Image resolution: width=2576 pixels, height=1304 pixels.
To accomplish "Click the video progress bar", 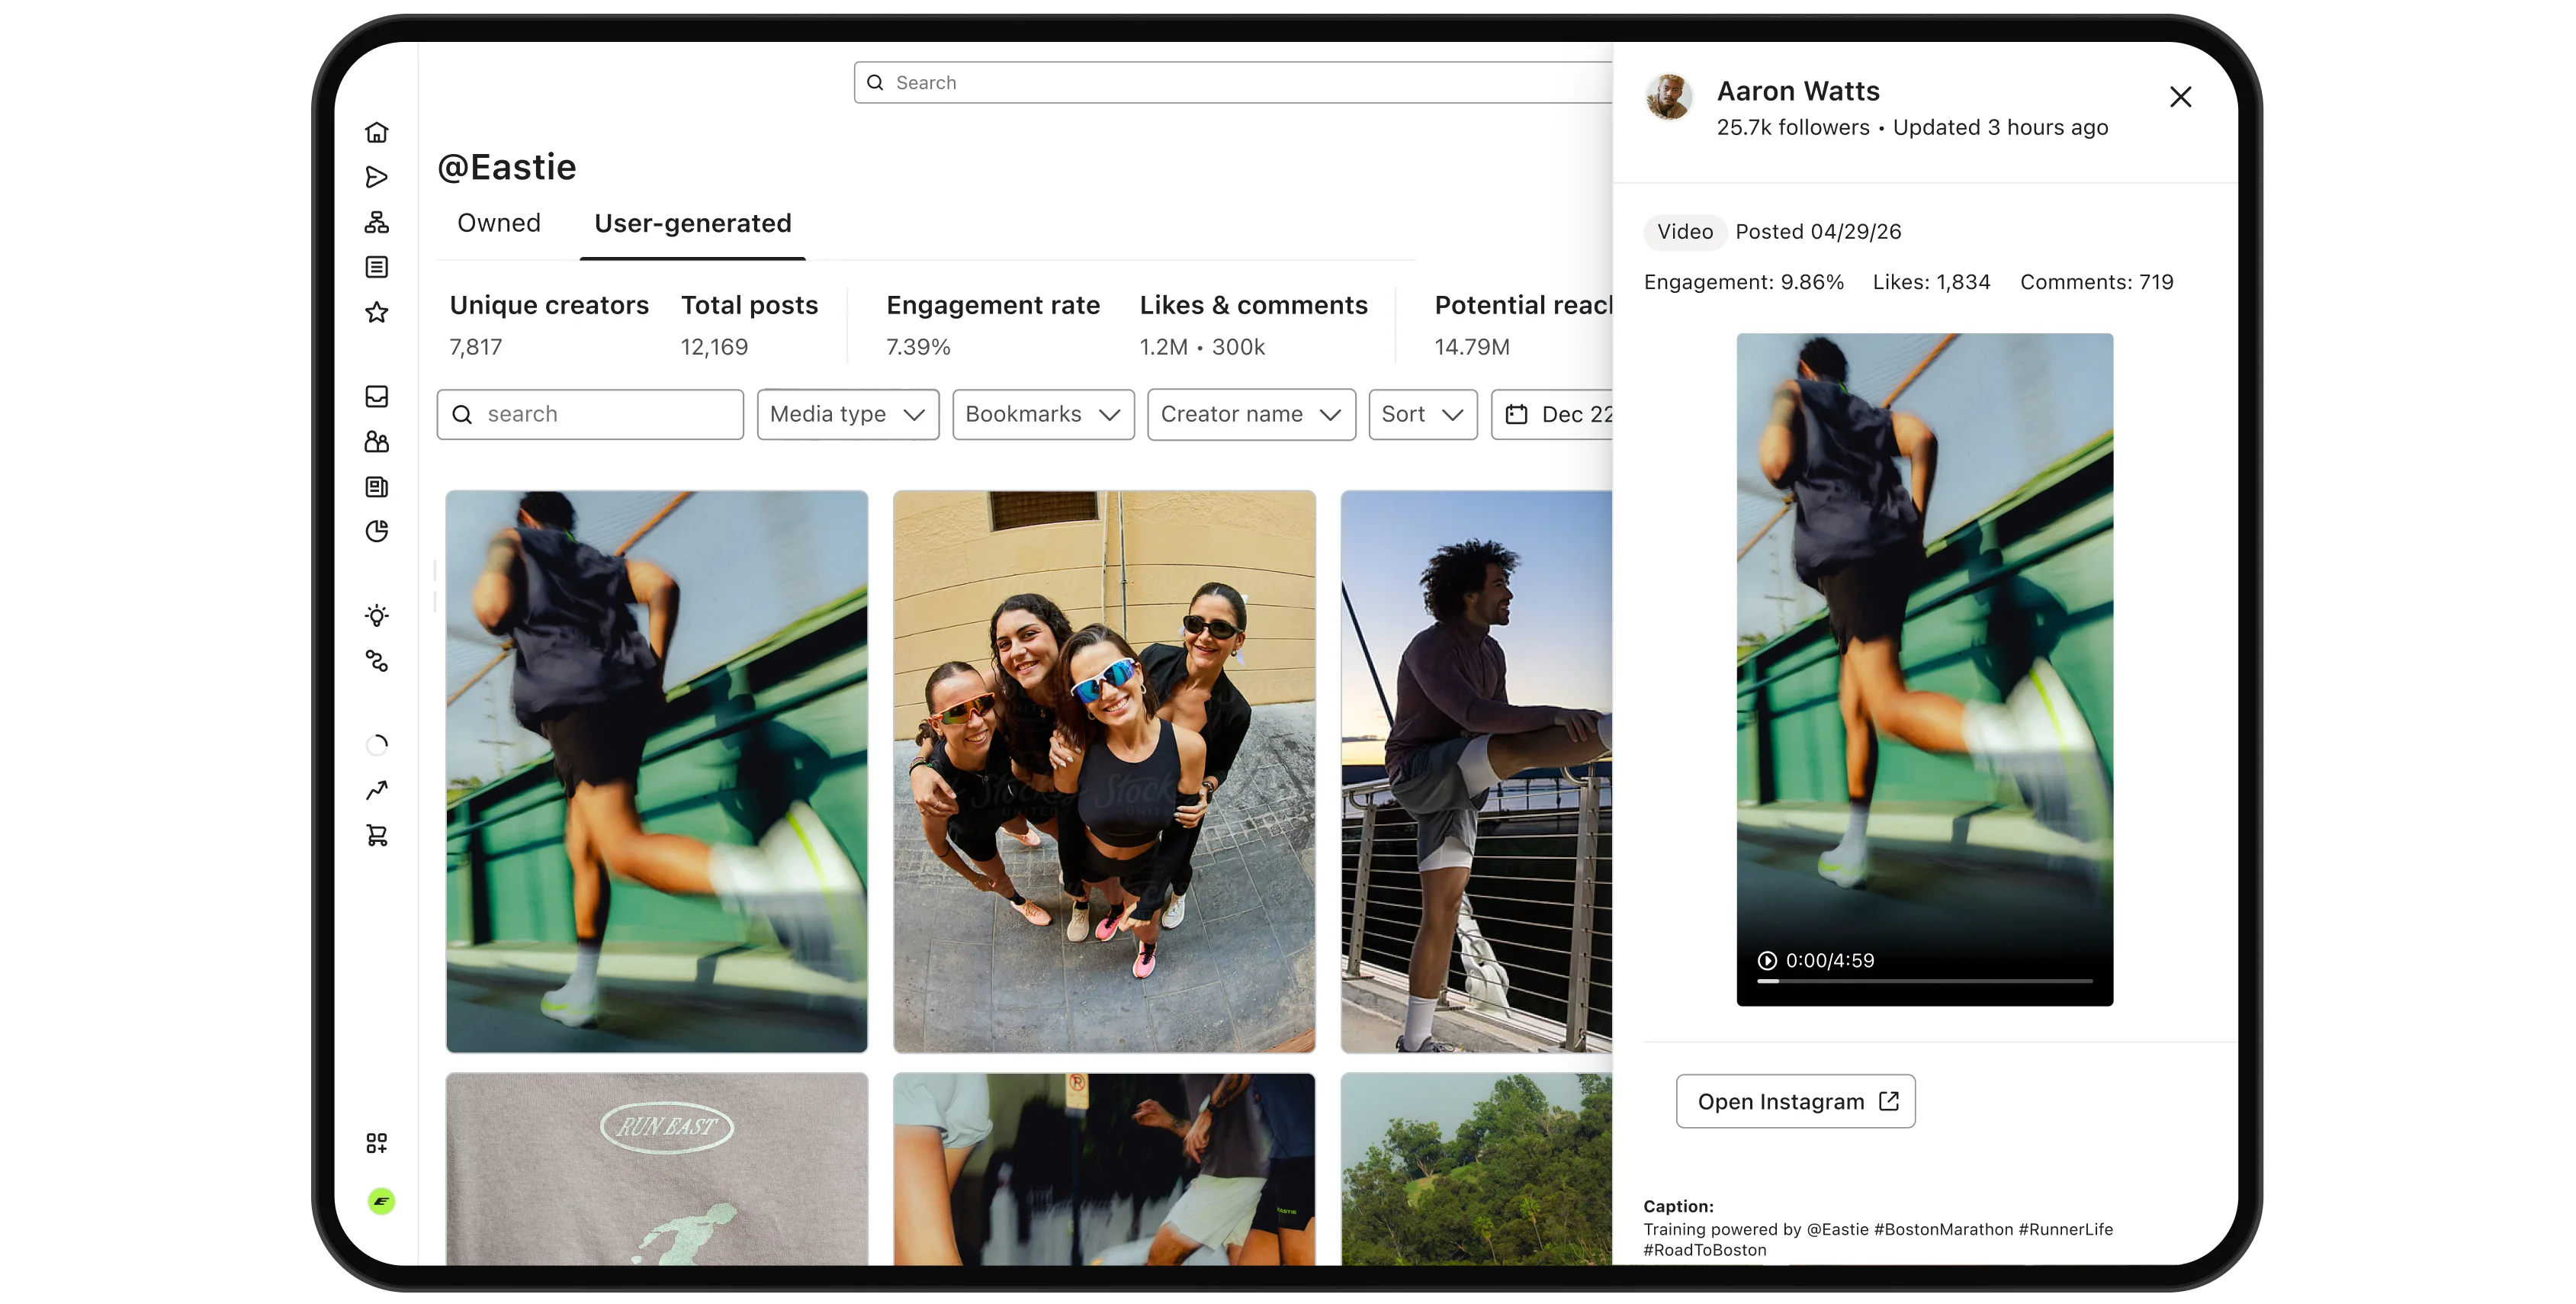I will point(1924,981).
